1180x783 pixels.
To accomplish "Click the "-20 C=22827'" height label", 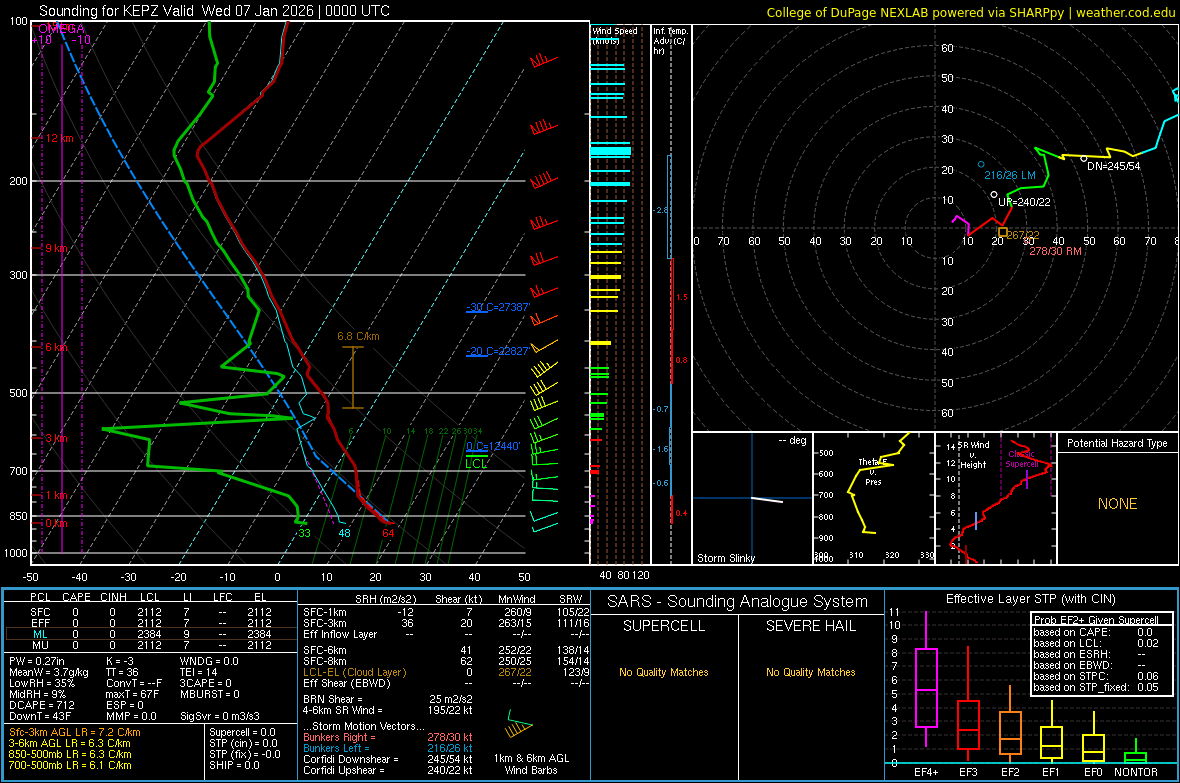I will [x=498, y=351].
